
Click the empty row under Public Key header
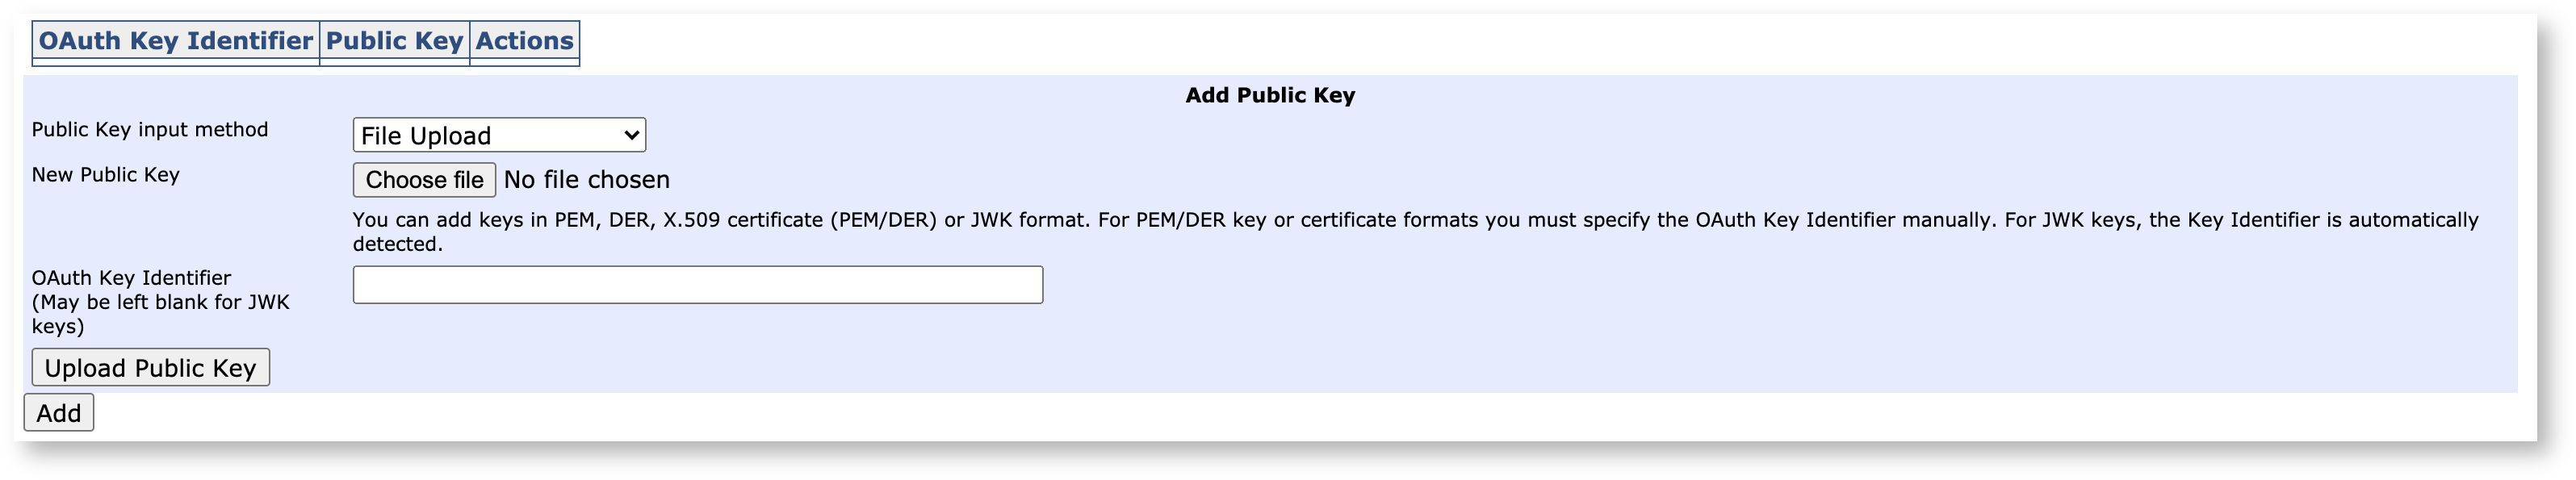[394, 63]
